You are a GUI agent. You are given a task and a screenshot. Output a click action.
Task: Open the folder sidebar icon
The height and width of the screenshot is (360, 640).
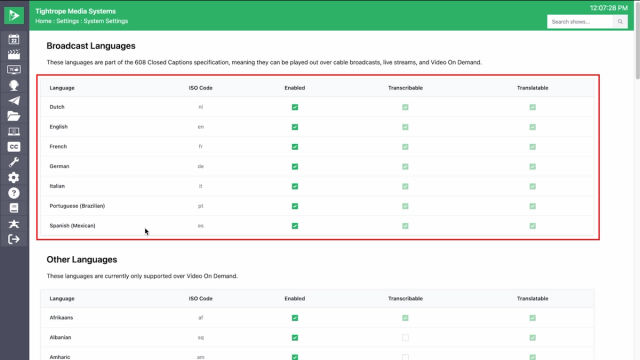pos(14,116)
